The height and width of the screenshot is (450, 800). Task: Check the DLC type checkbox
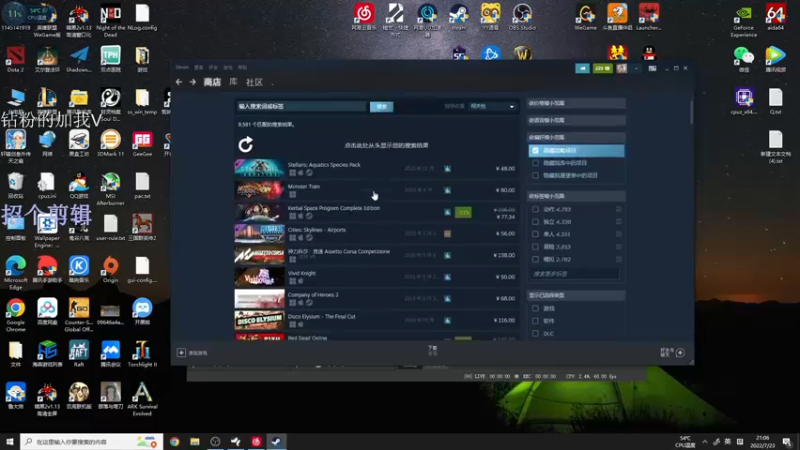(x=535, y=334)
